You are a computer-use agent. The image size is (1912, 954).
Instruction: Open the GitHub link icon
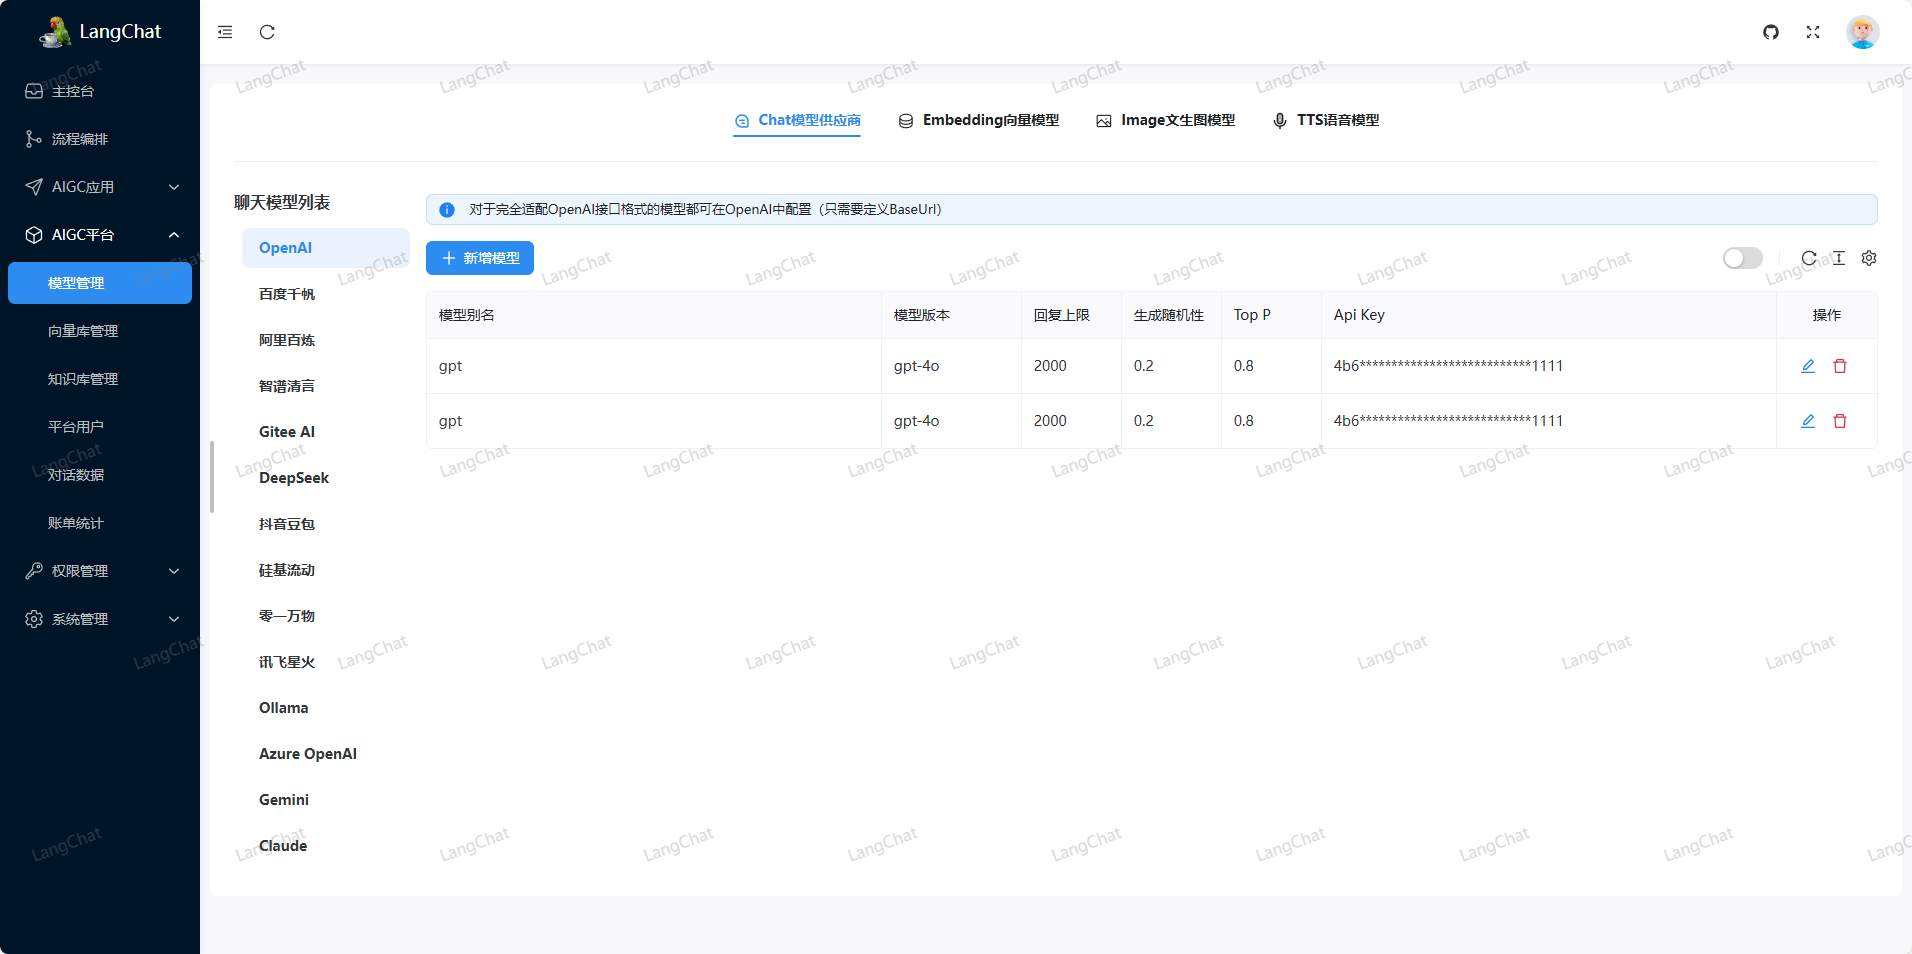click(x=1771, y=32)
